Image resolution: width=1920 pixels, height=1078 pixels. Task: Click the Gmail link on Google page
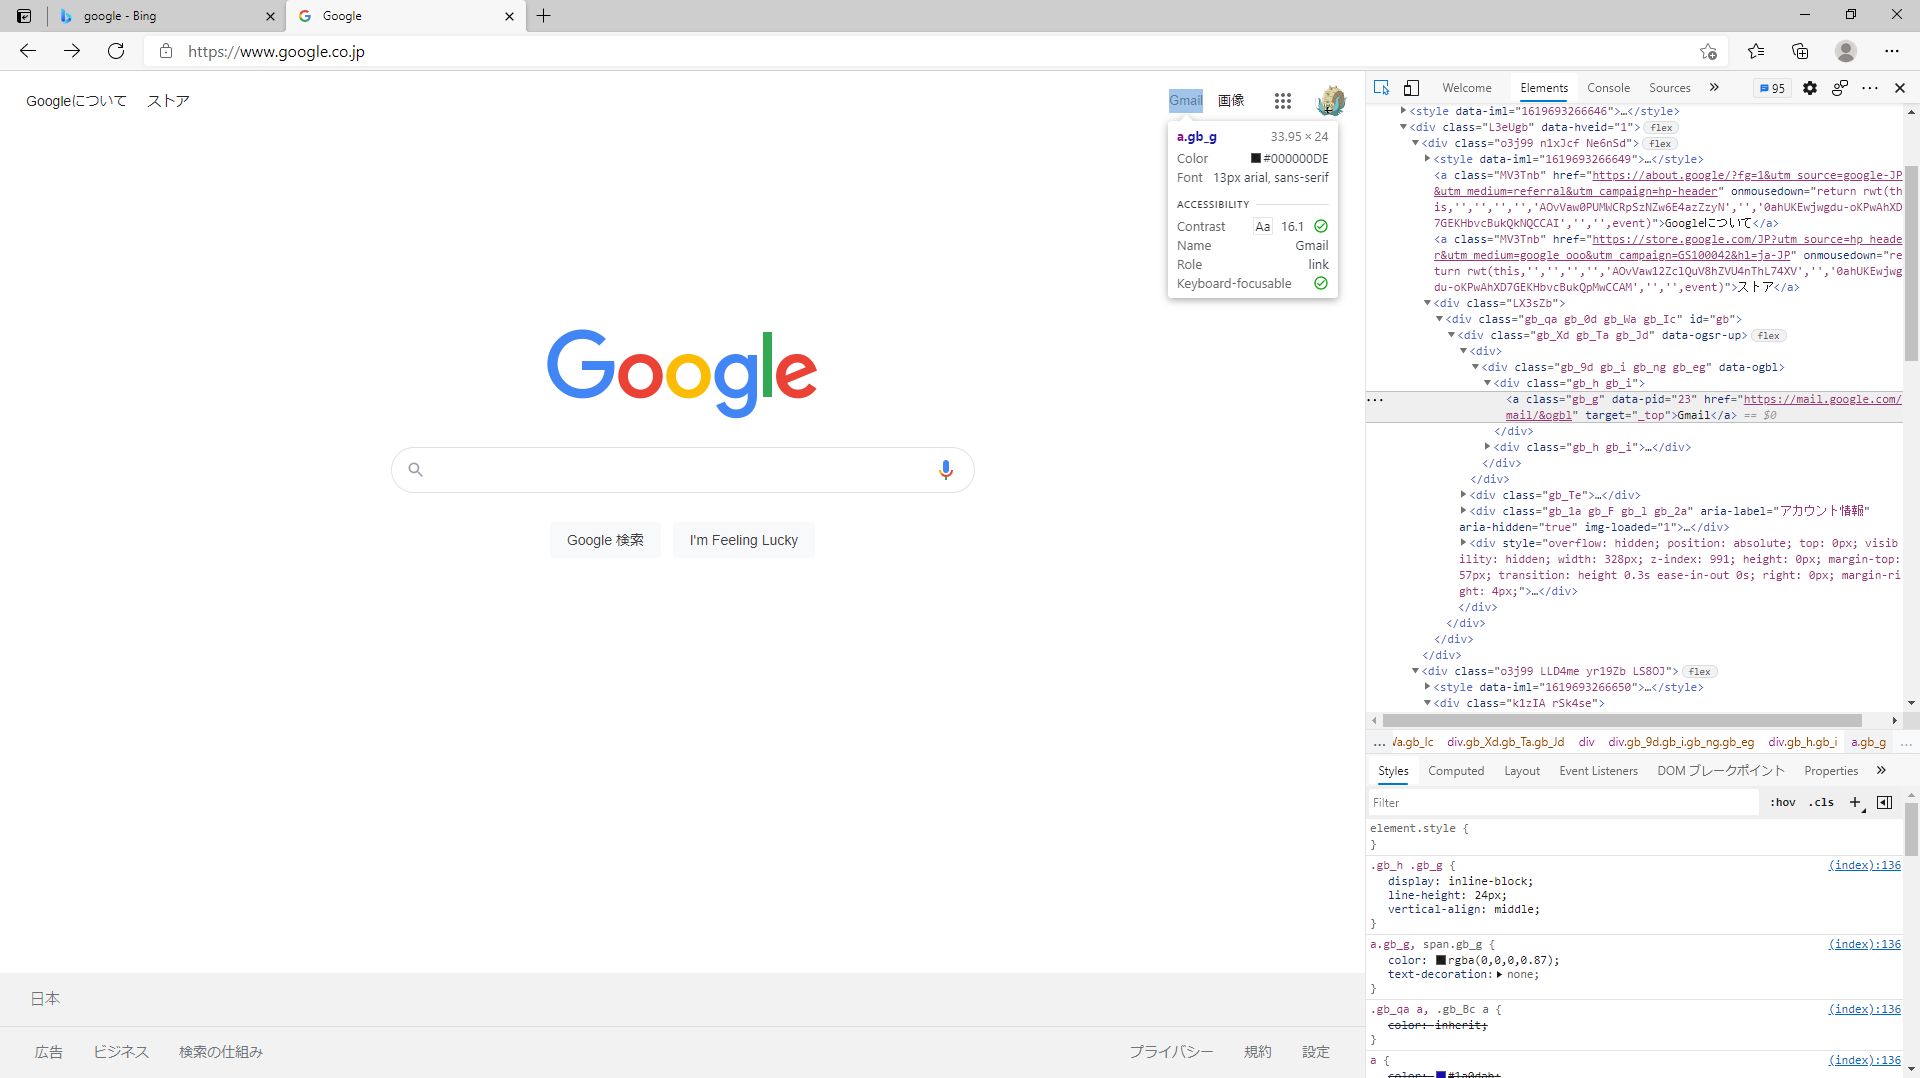point(1186,100)
